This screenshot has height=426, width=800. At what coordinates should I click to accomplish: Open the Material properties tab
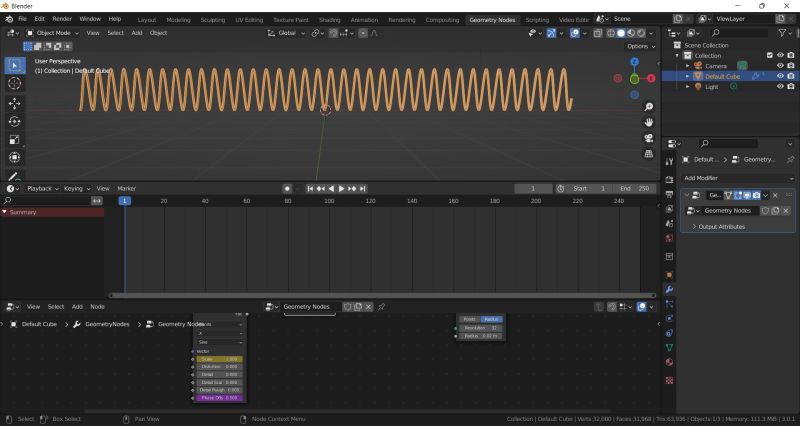669,362
